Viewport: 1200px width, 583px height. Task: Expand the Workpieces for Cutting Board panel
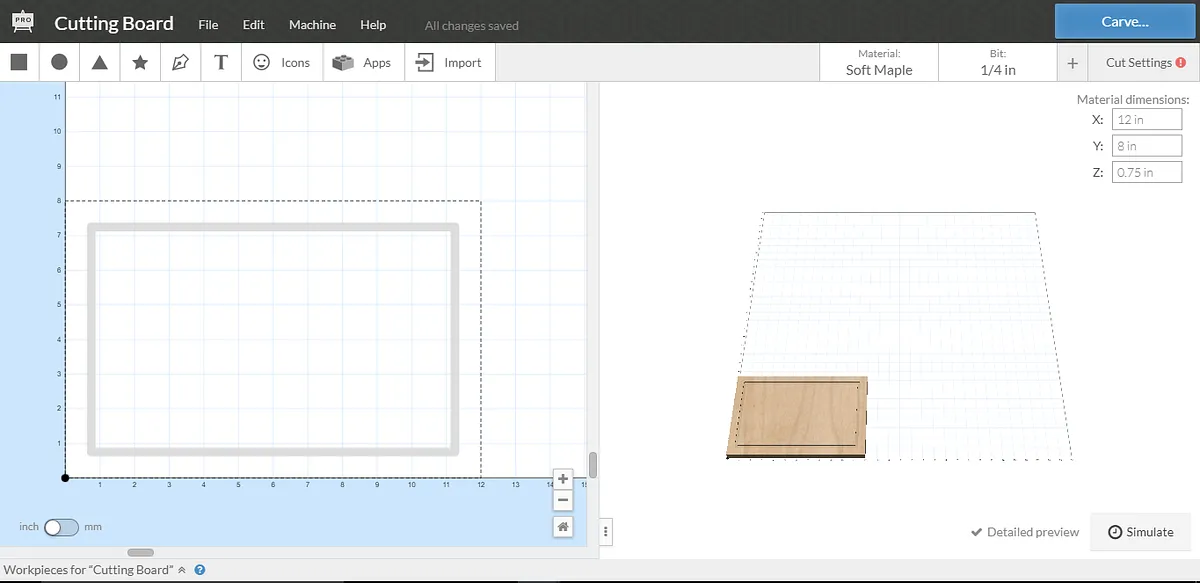[182, 570]
